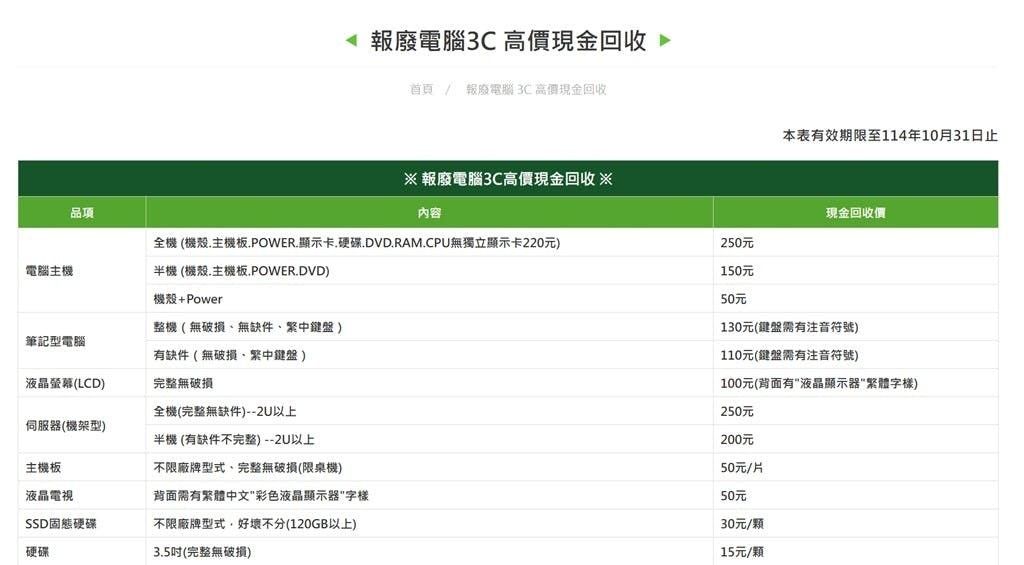
Task: Select the 液晶電視 row label
Action: [49, 496]
